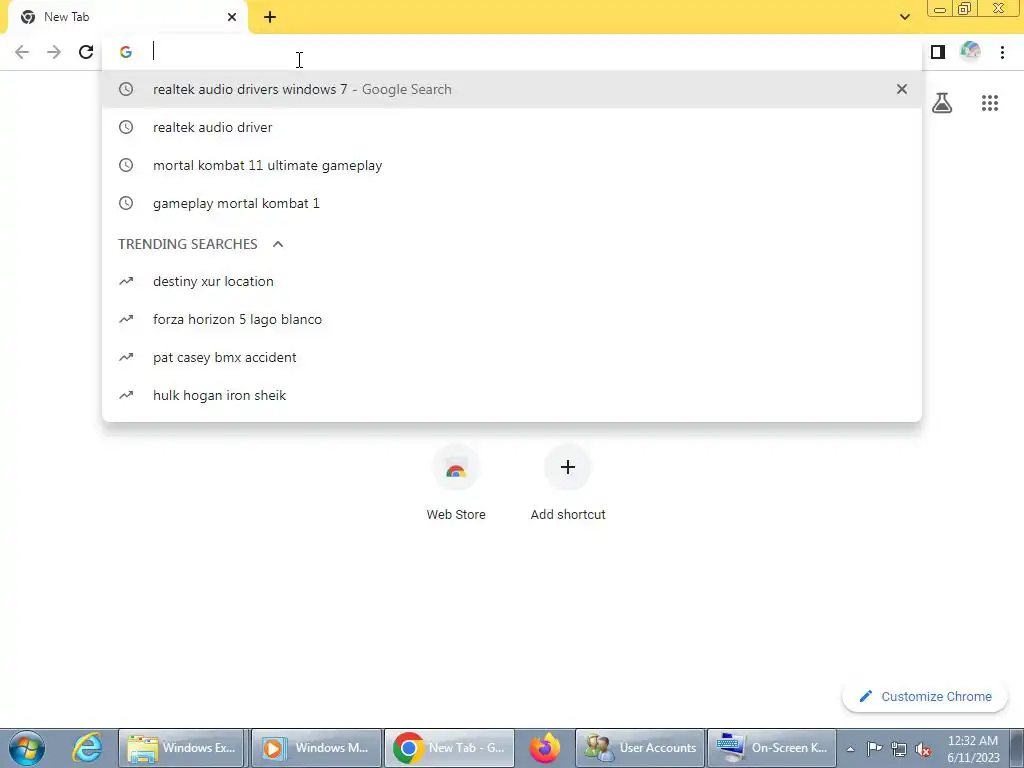1024x768 pixels.
Task: Select mortal kombat 11 ultimate gameplay suggestion
Action: 512,165
